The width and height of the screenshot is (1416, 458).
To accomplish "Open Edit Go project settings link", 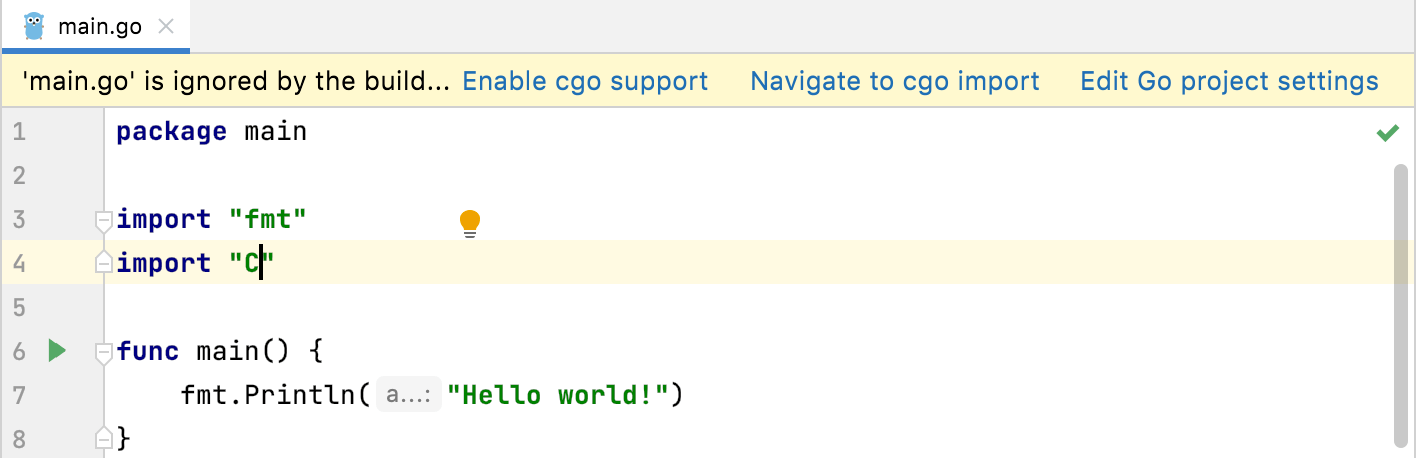I will [1229, 81].
